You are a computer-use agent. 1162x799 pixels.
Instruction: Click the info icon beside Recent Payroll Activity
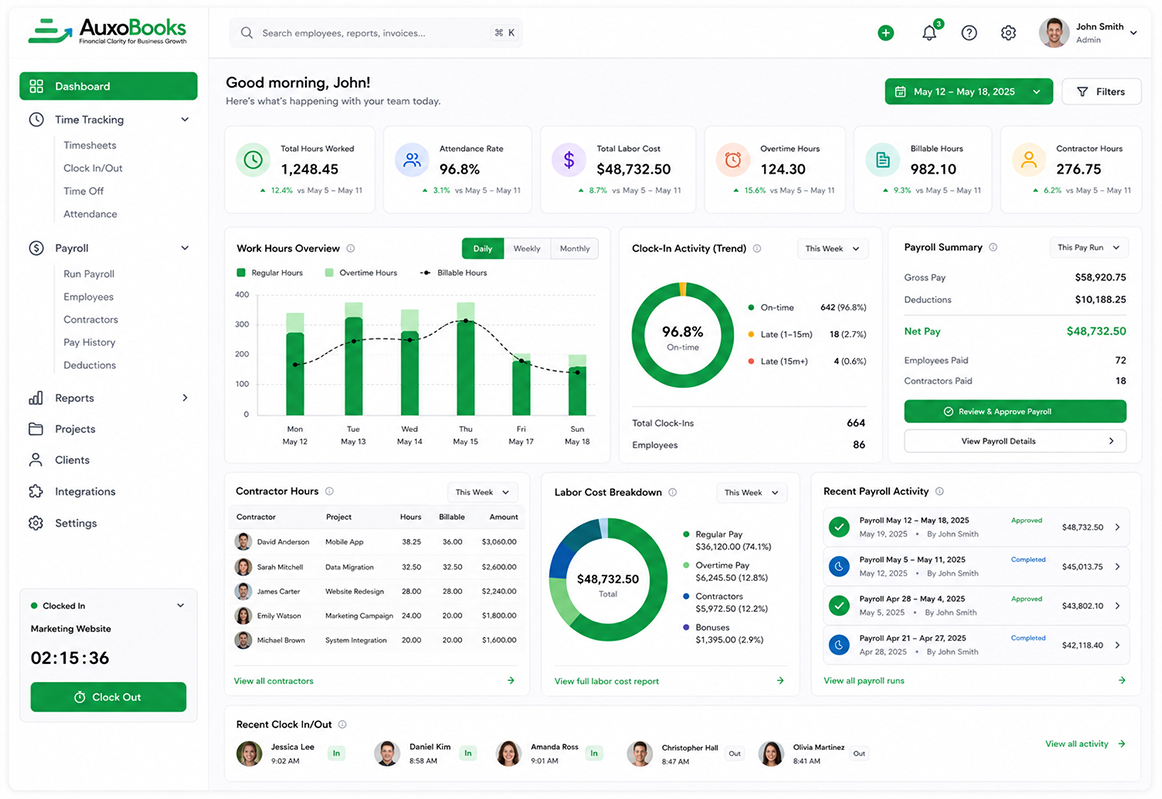(x=939, y=491)
